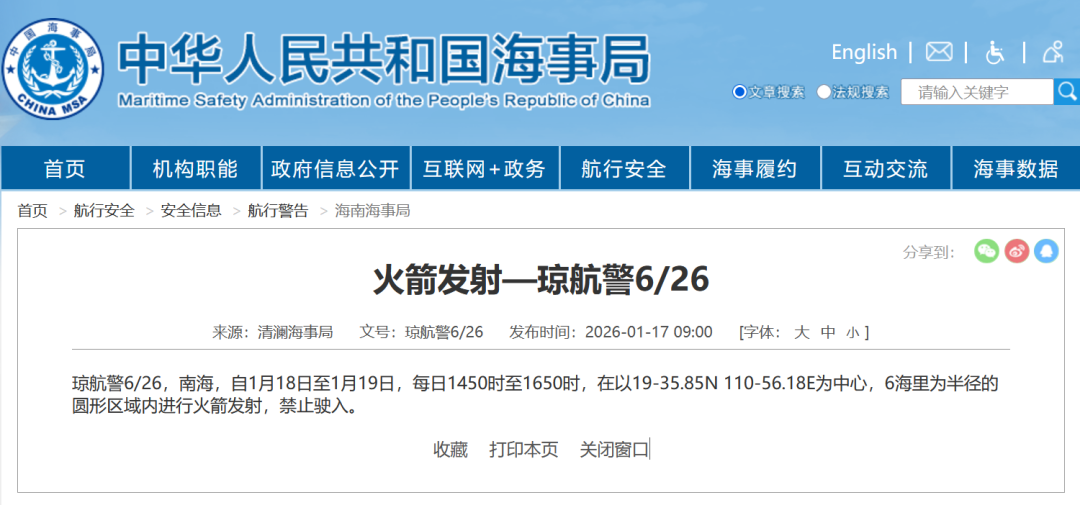The width and height of the screenshot is (1080, 505).
Task: Share article via Weibo icon
Action: tap(1017, 251)
